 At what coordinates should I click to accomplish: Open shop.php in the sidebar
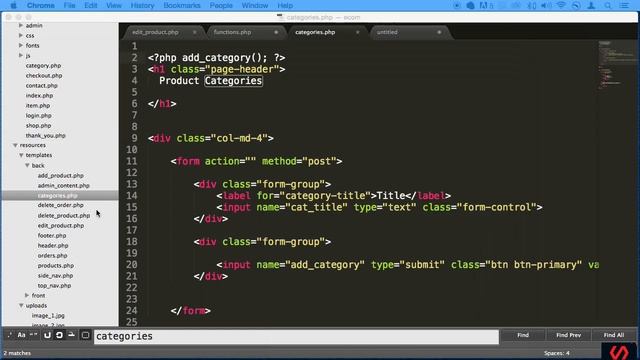point(38,126)
